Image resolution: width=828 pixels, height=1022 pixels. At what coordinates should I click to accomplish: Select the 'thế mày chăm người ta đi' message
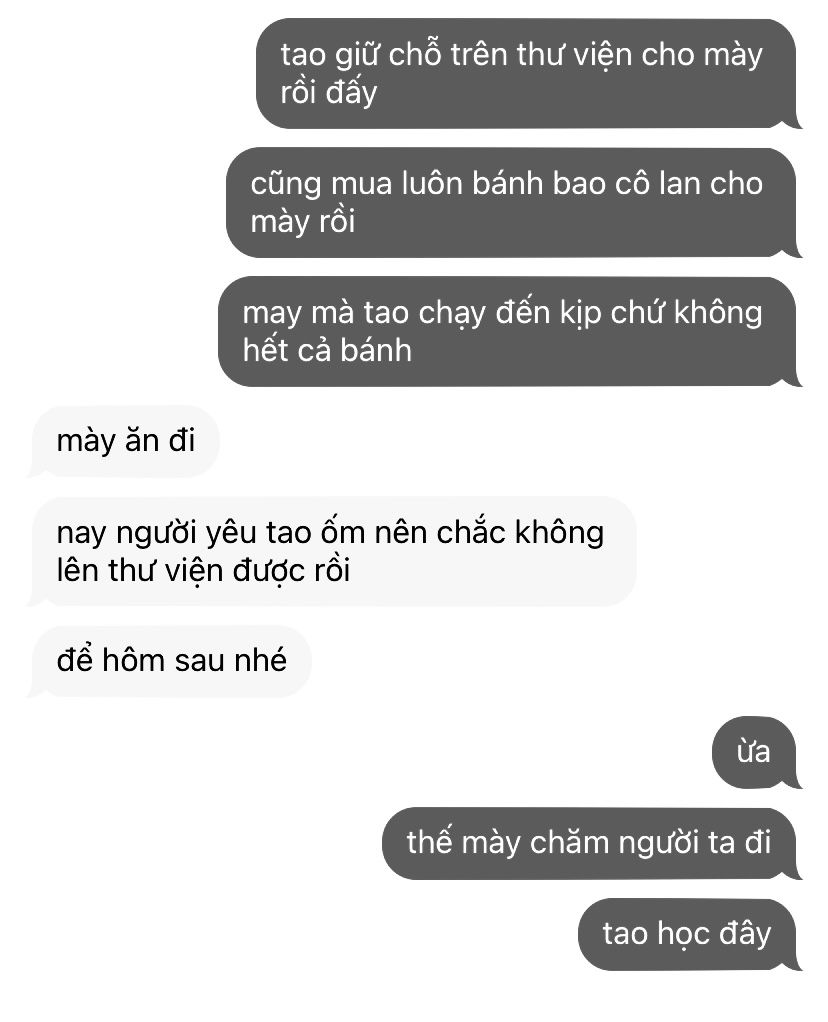(x=589, y=843)
